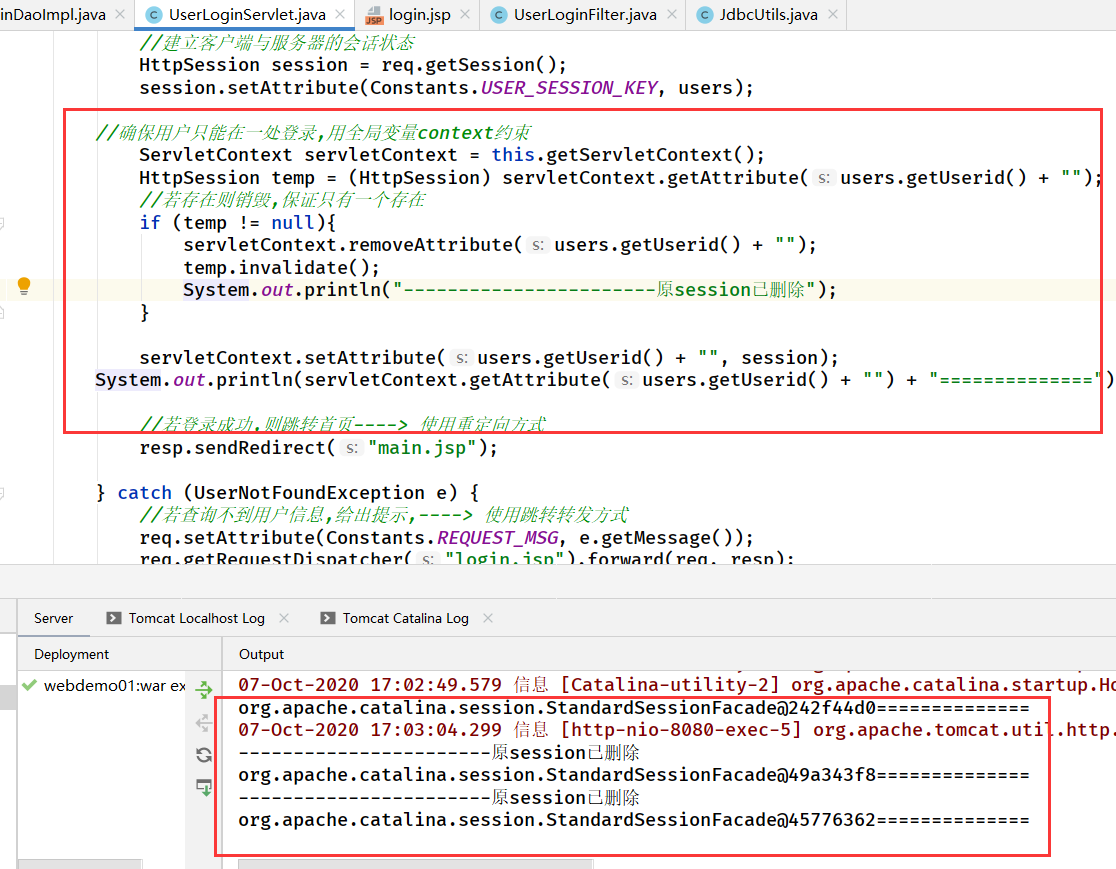
Task: Click the REQUEST_MSG constant in code
Action: [x=498, y=537]
